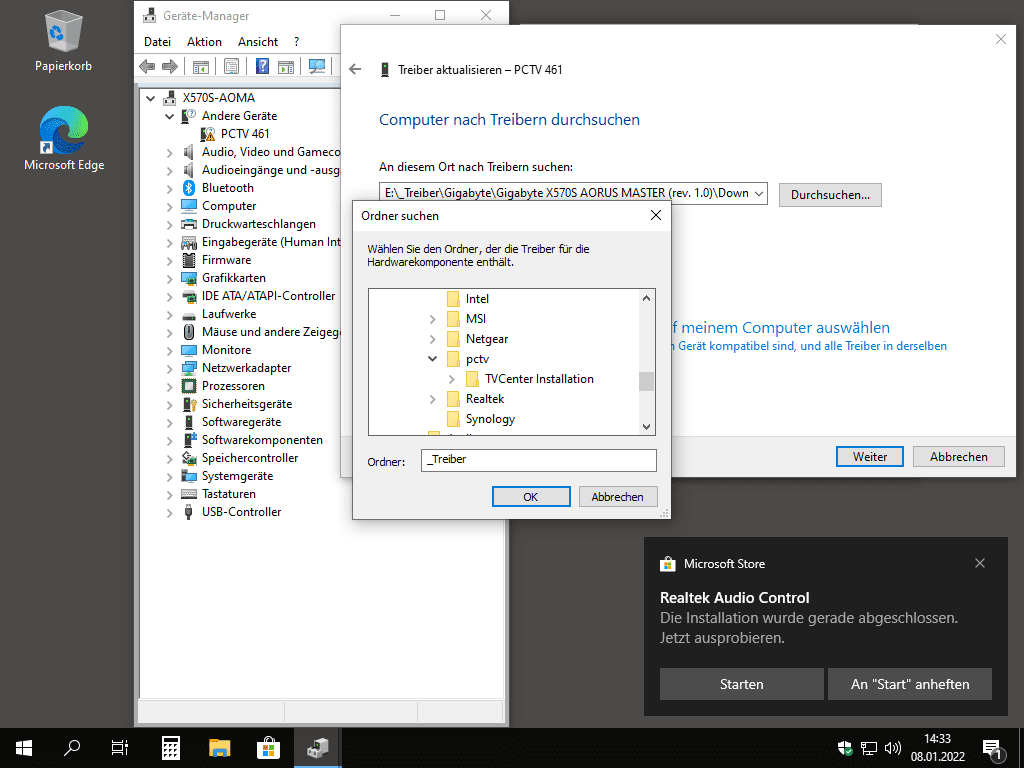Click the Grafikkarten icon

[x=189, y=278]
